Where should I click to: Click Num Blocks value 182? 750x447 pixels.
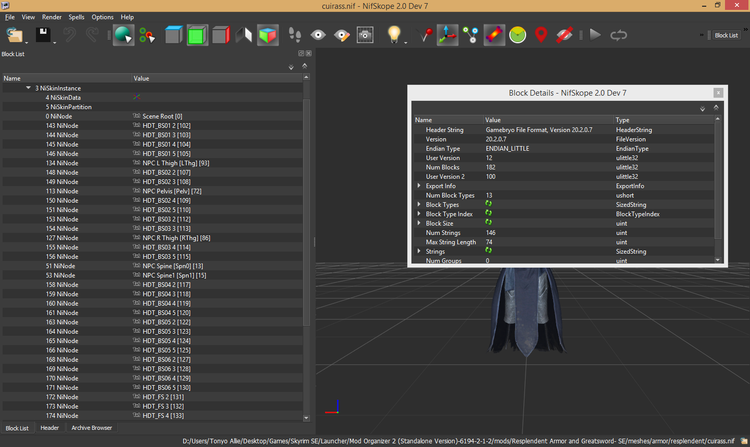[x=490, y=167]
